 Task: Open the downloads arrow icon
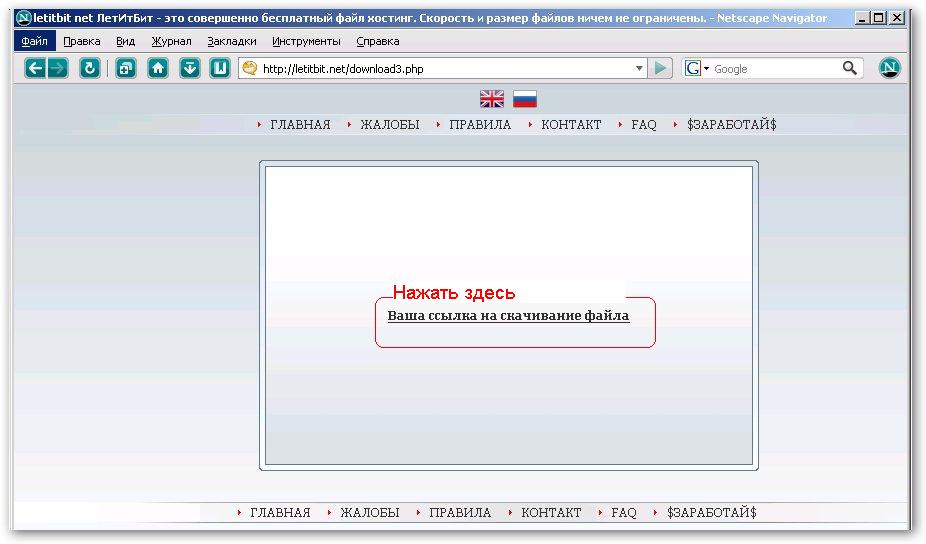click(190, 69)
